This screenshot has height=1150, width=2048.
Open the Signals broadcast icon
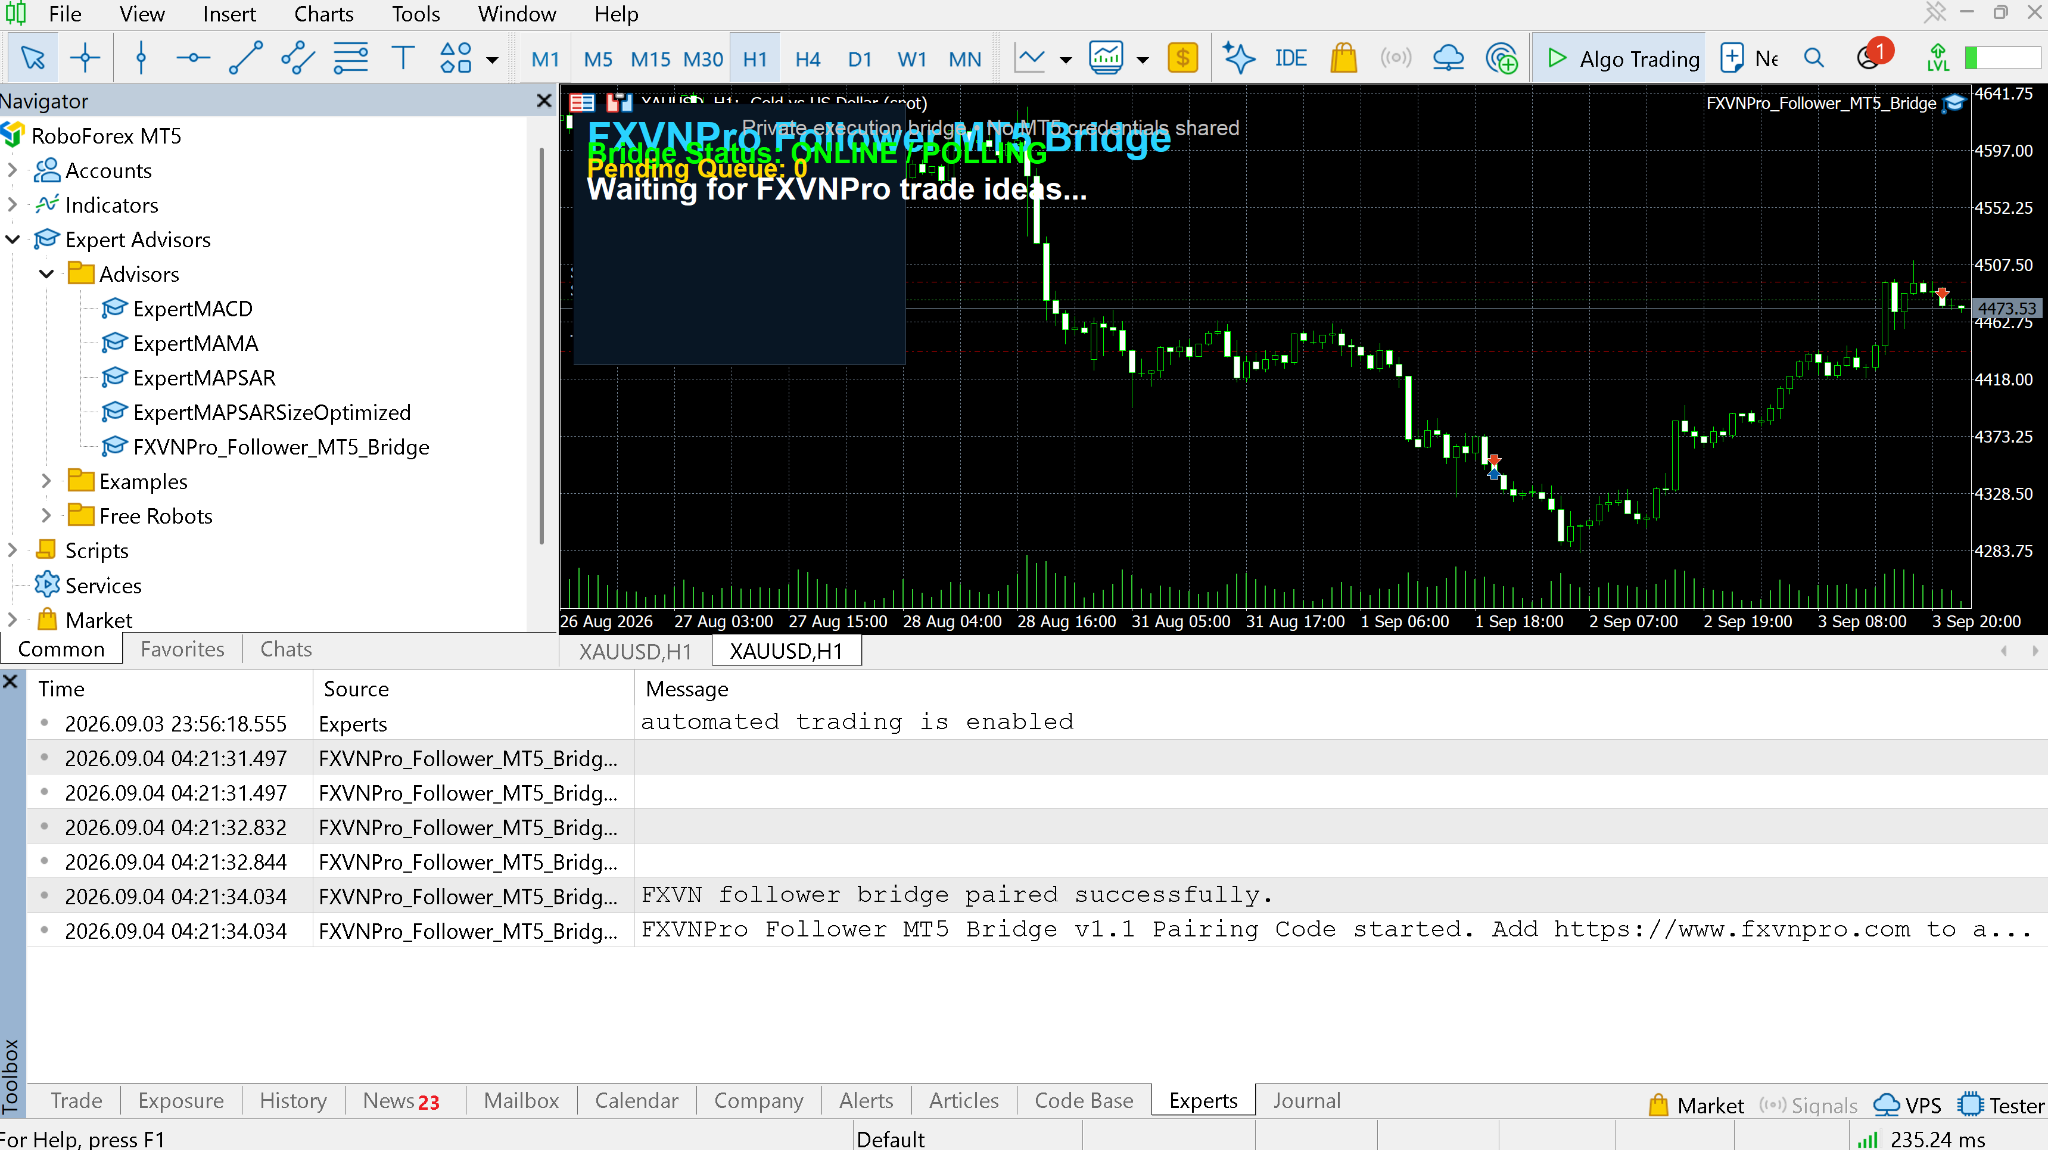pyautogui.click(x=1396, y=58)
